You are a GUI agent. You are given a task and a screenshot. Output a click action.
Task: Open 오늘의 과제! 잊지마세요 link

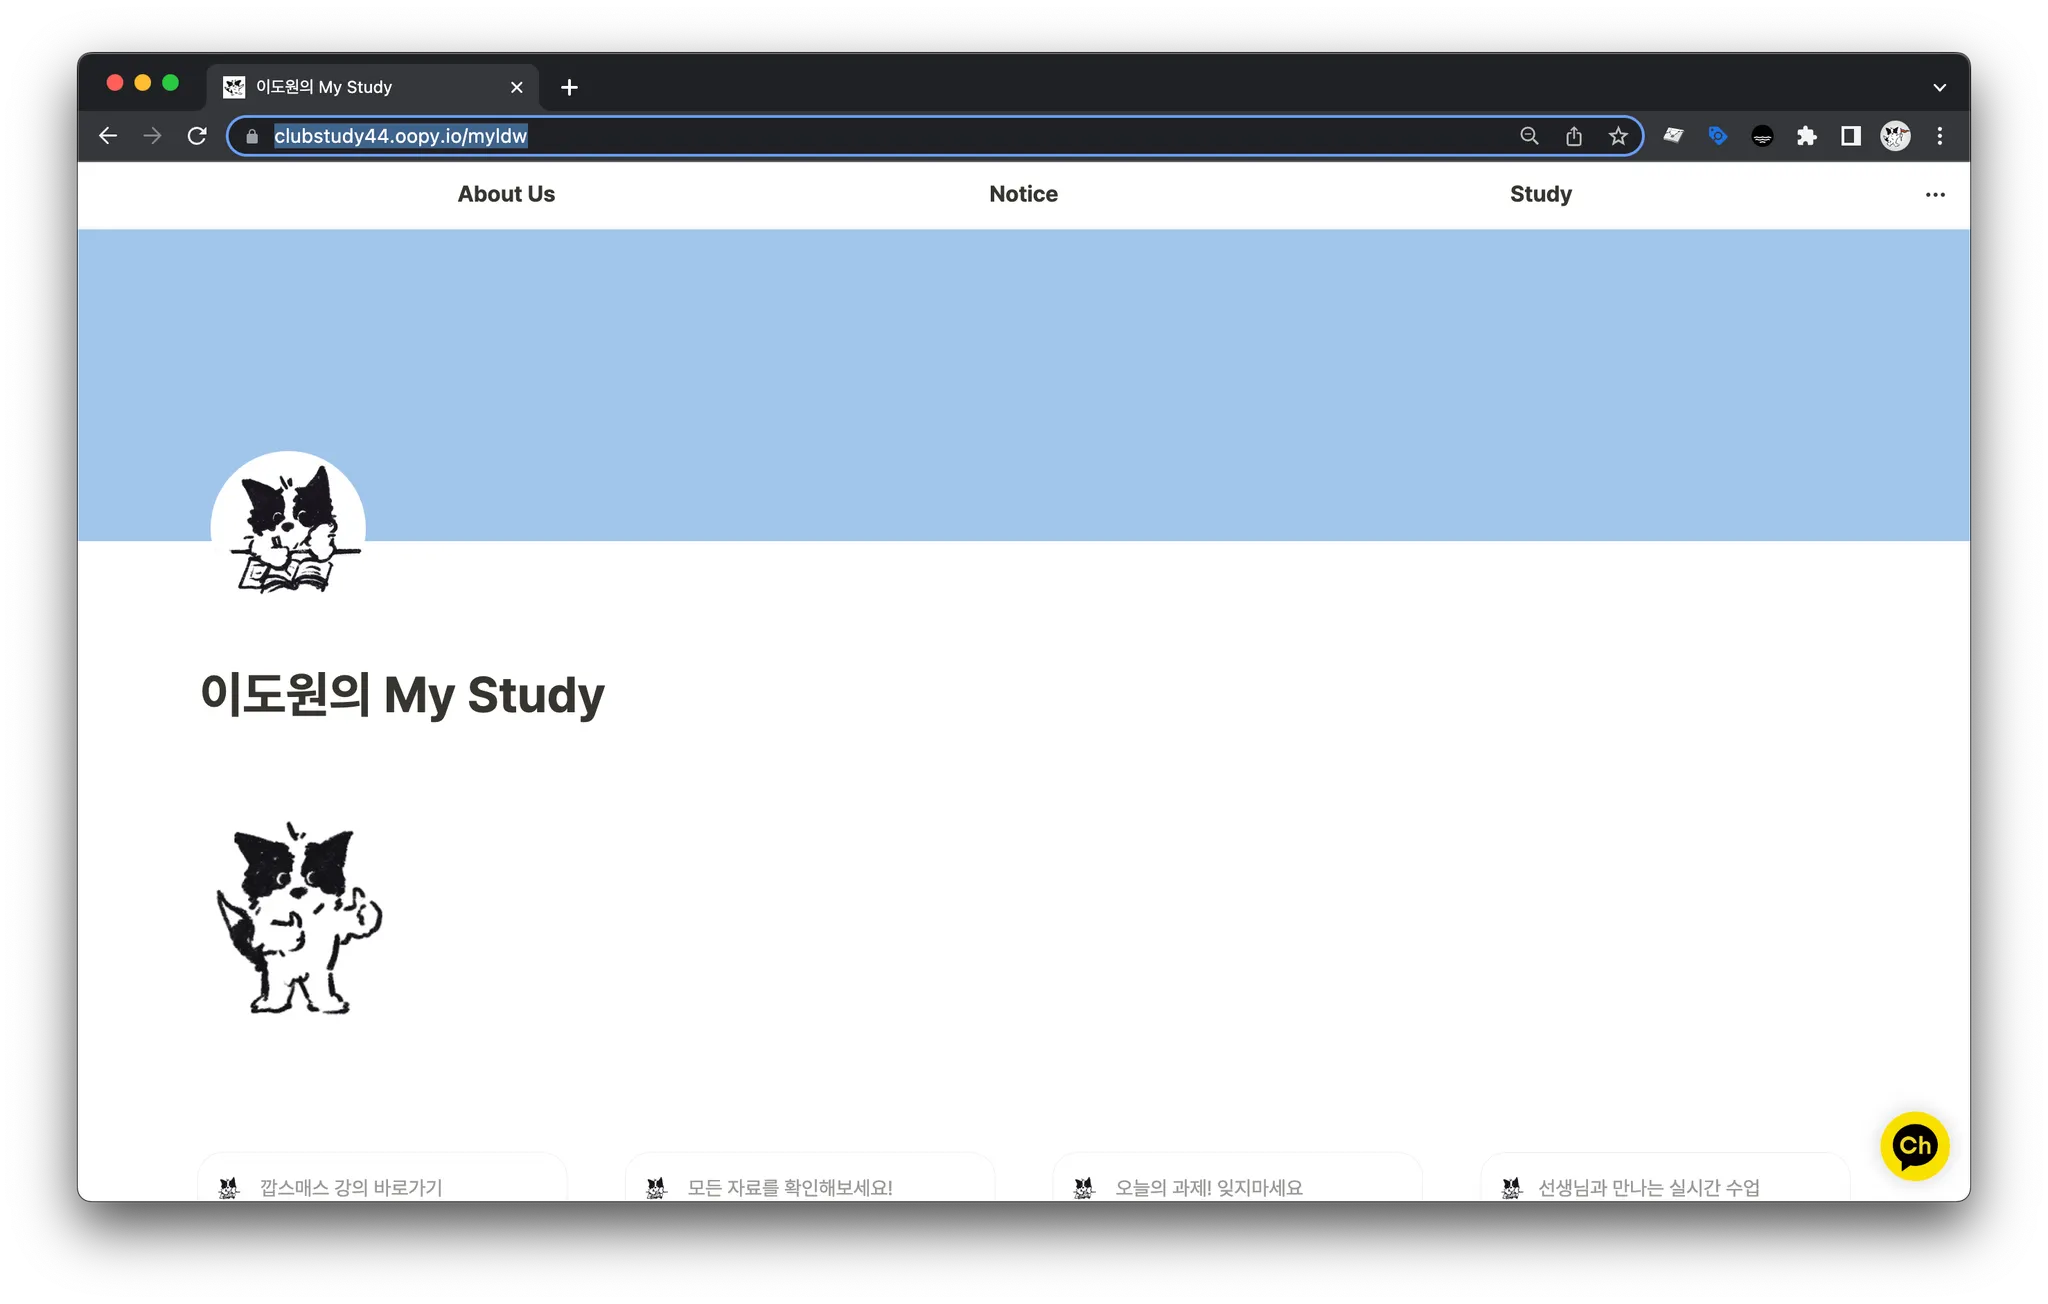click(1208, 1187)
